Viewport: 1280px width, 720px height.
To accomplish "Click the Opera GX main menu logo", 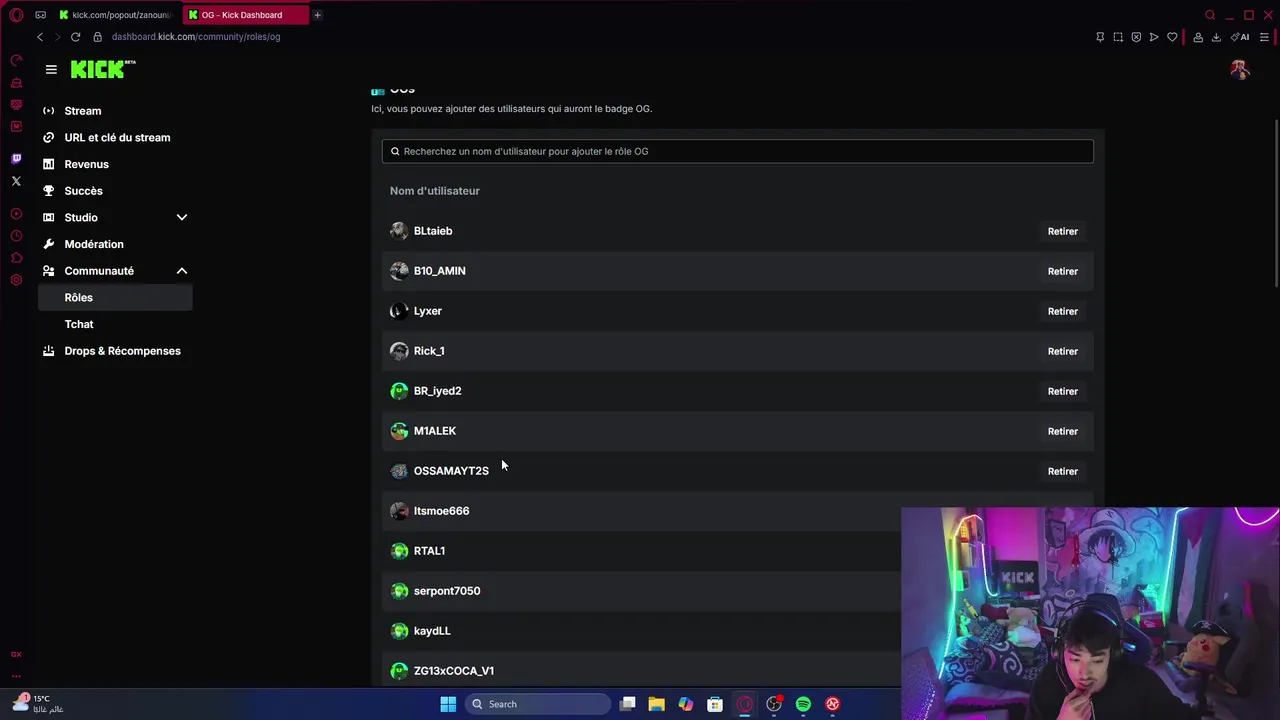I will pos(16,15).
